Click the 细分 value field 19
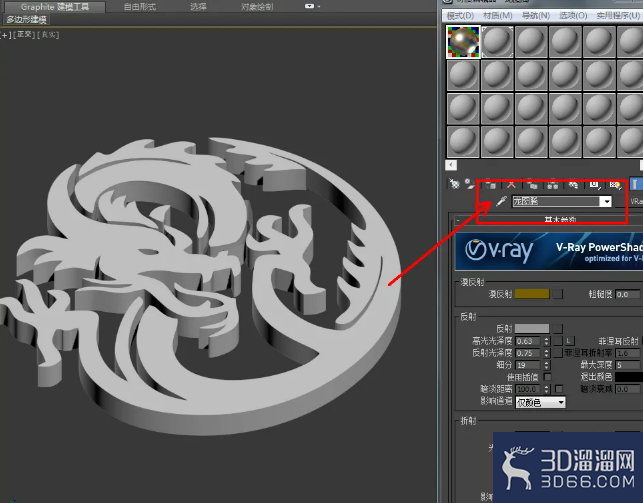The width and height of the screenshot is (643, 503). click(x=528, y=365)
